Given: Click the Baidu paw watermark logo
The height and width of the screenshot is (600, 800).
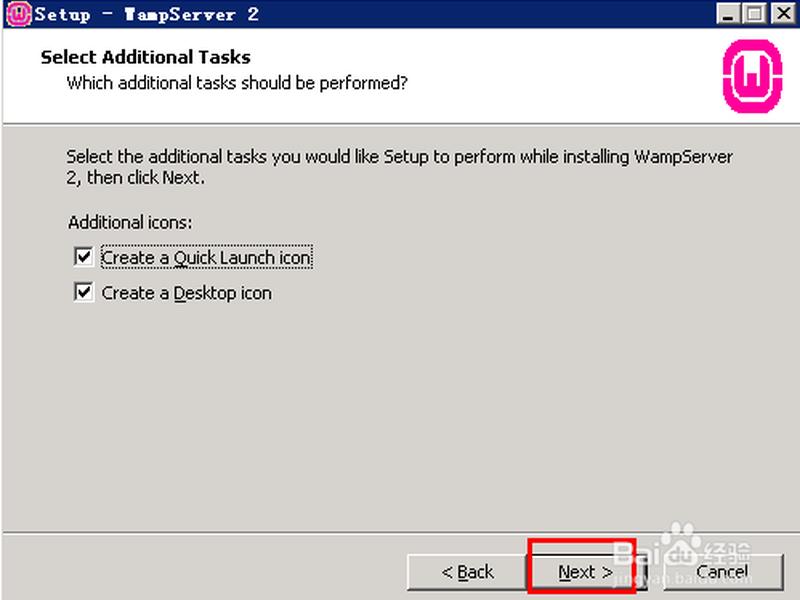Looking at the screenshot, I should click(x=681, y=543).
